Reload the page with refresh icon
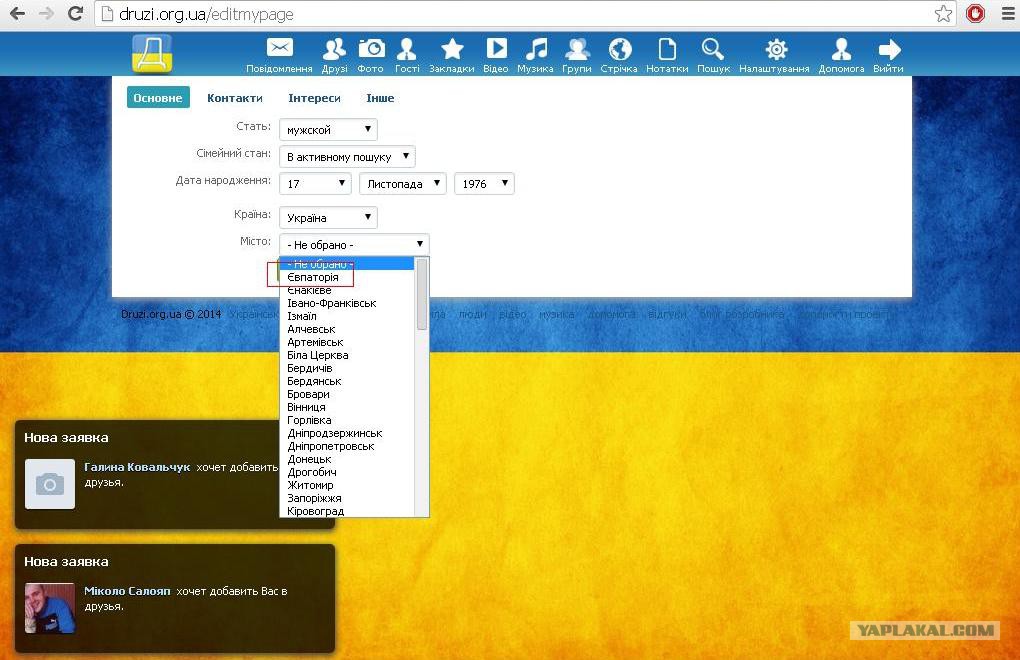 coord(75,14)
